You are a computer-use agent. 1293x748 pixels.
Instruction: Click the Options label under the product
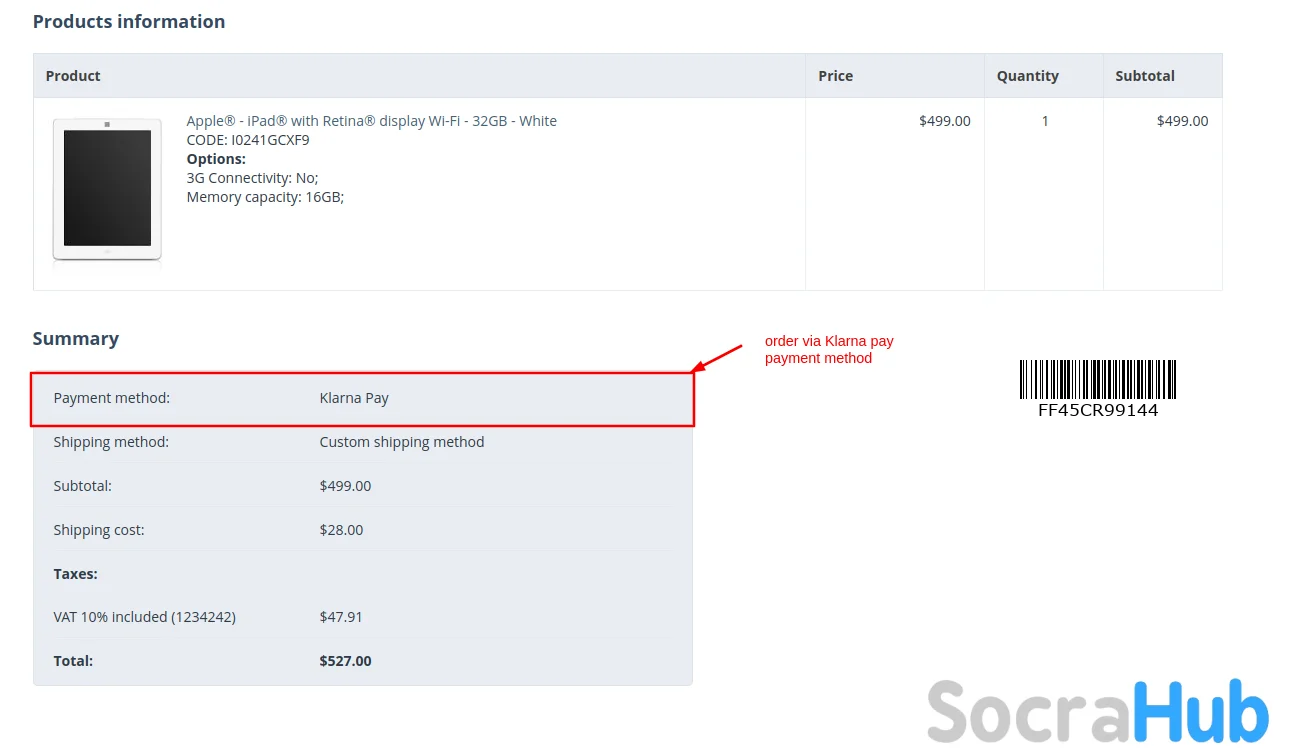(216, 159)
